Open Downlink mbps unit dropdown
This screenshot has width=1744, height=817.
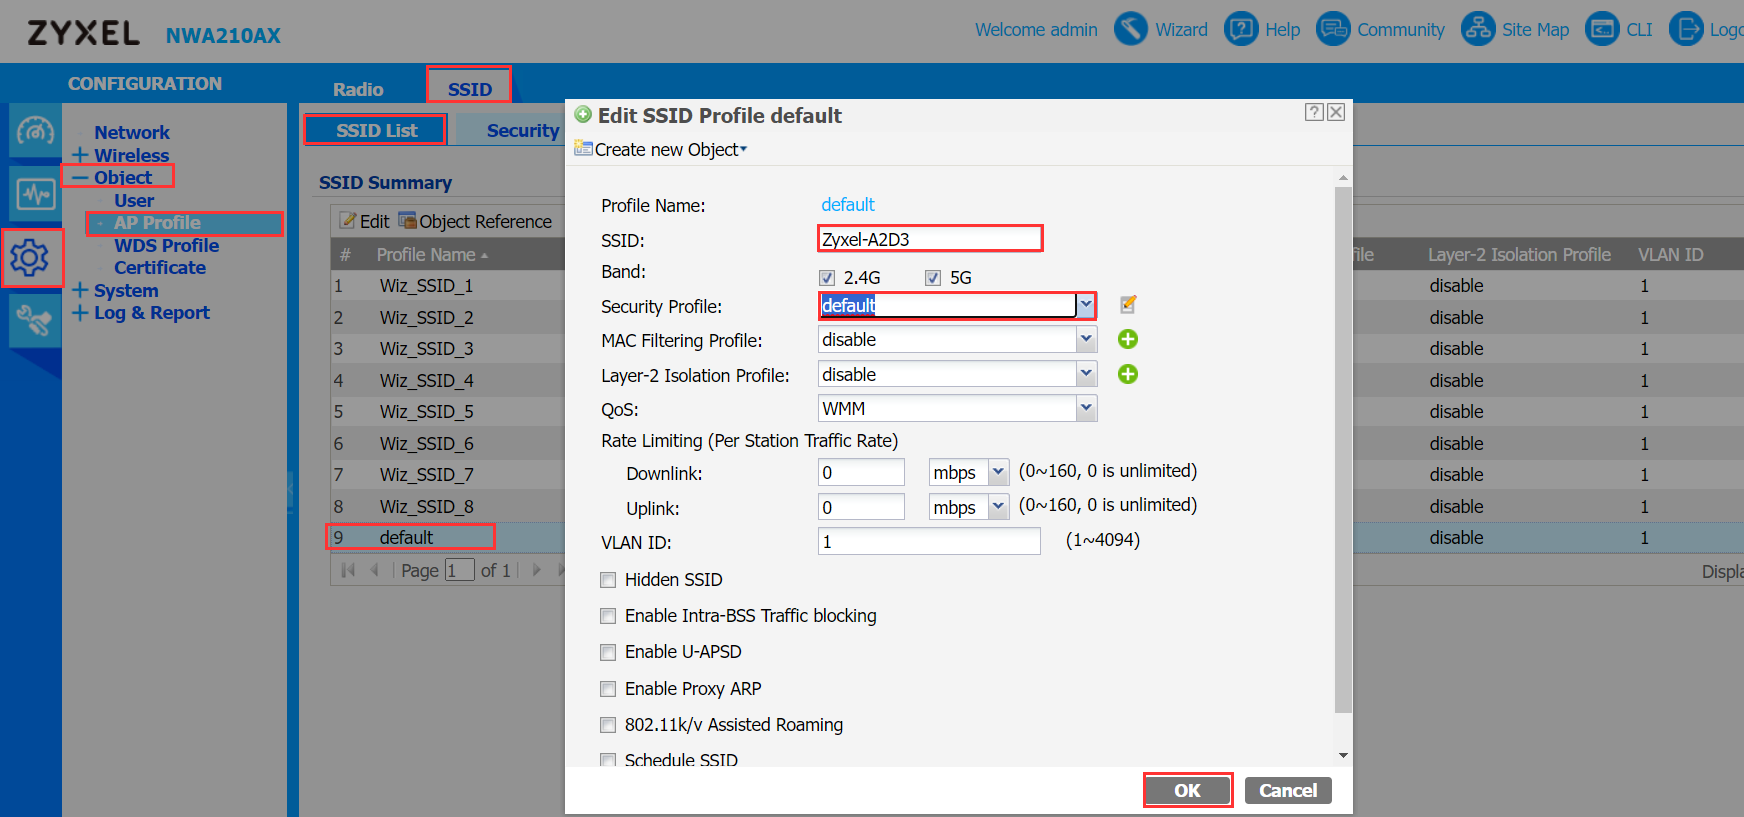click(998, 473)
